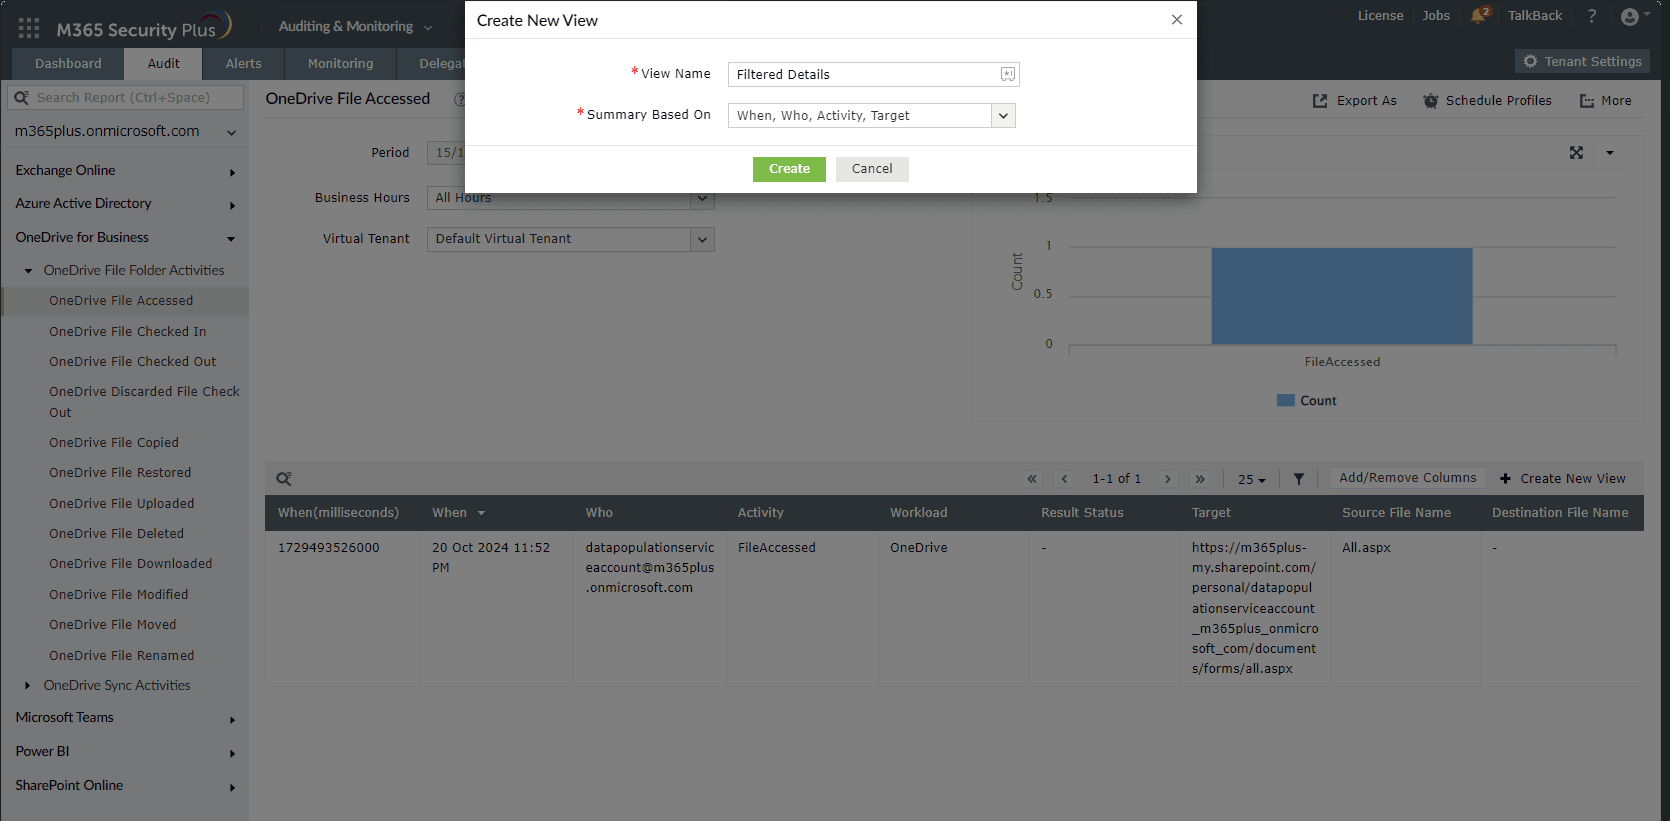This screenshot has width=1670, height=821.
Task: Open the Summary Based On dropdown
Action: point(1003,116)
